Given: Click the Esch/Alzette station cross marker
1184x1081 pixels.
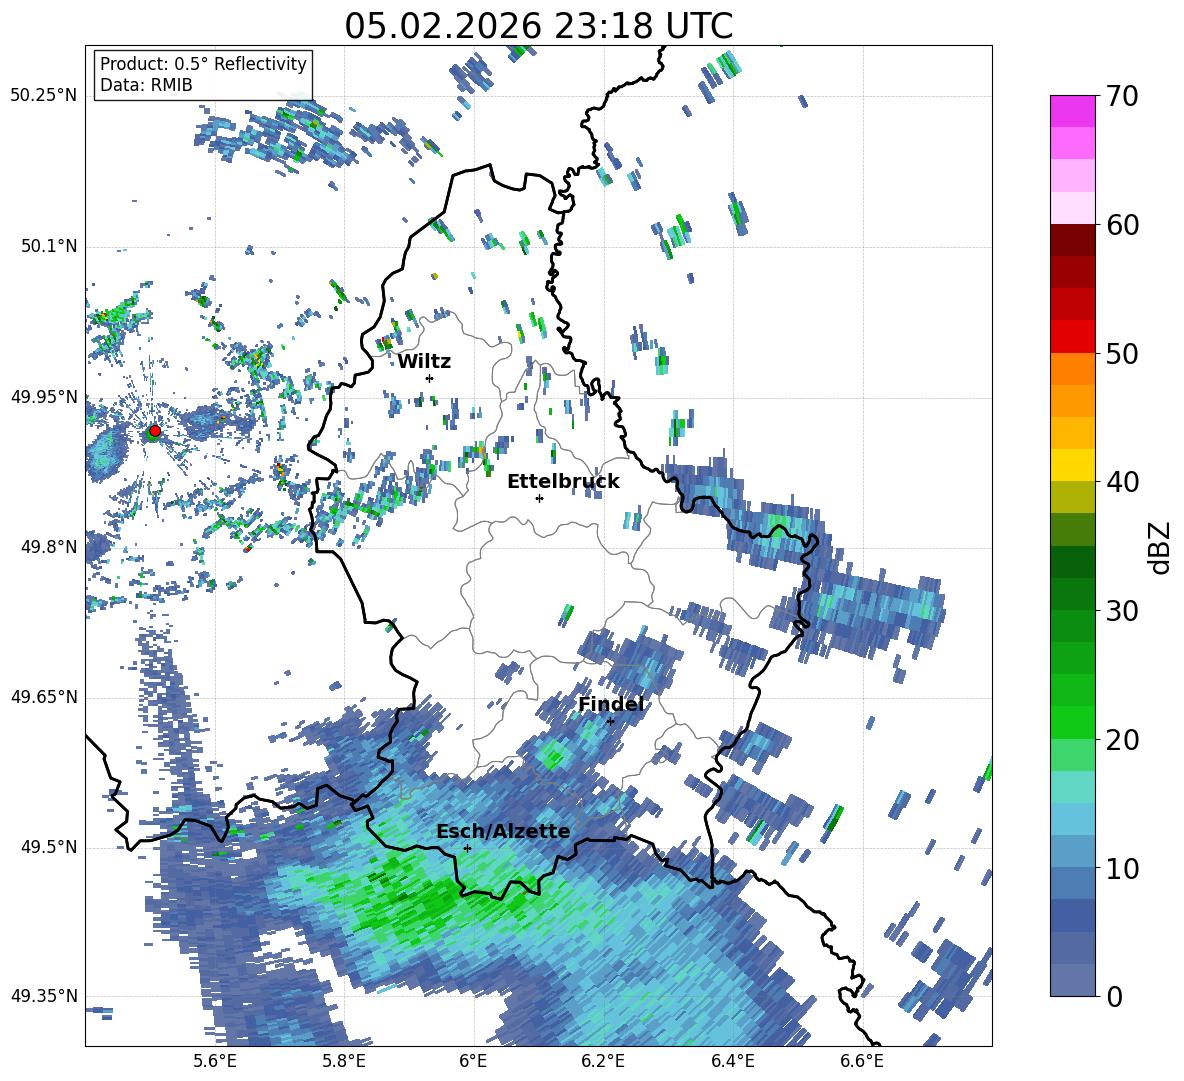Looking at the screenshot, I should pos(467,848).
